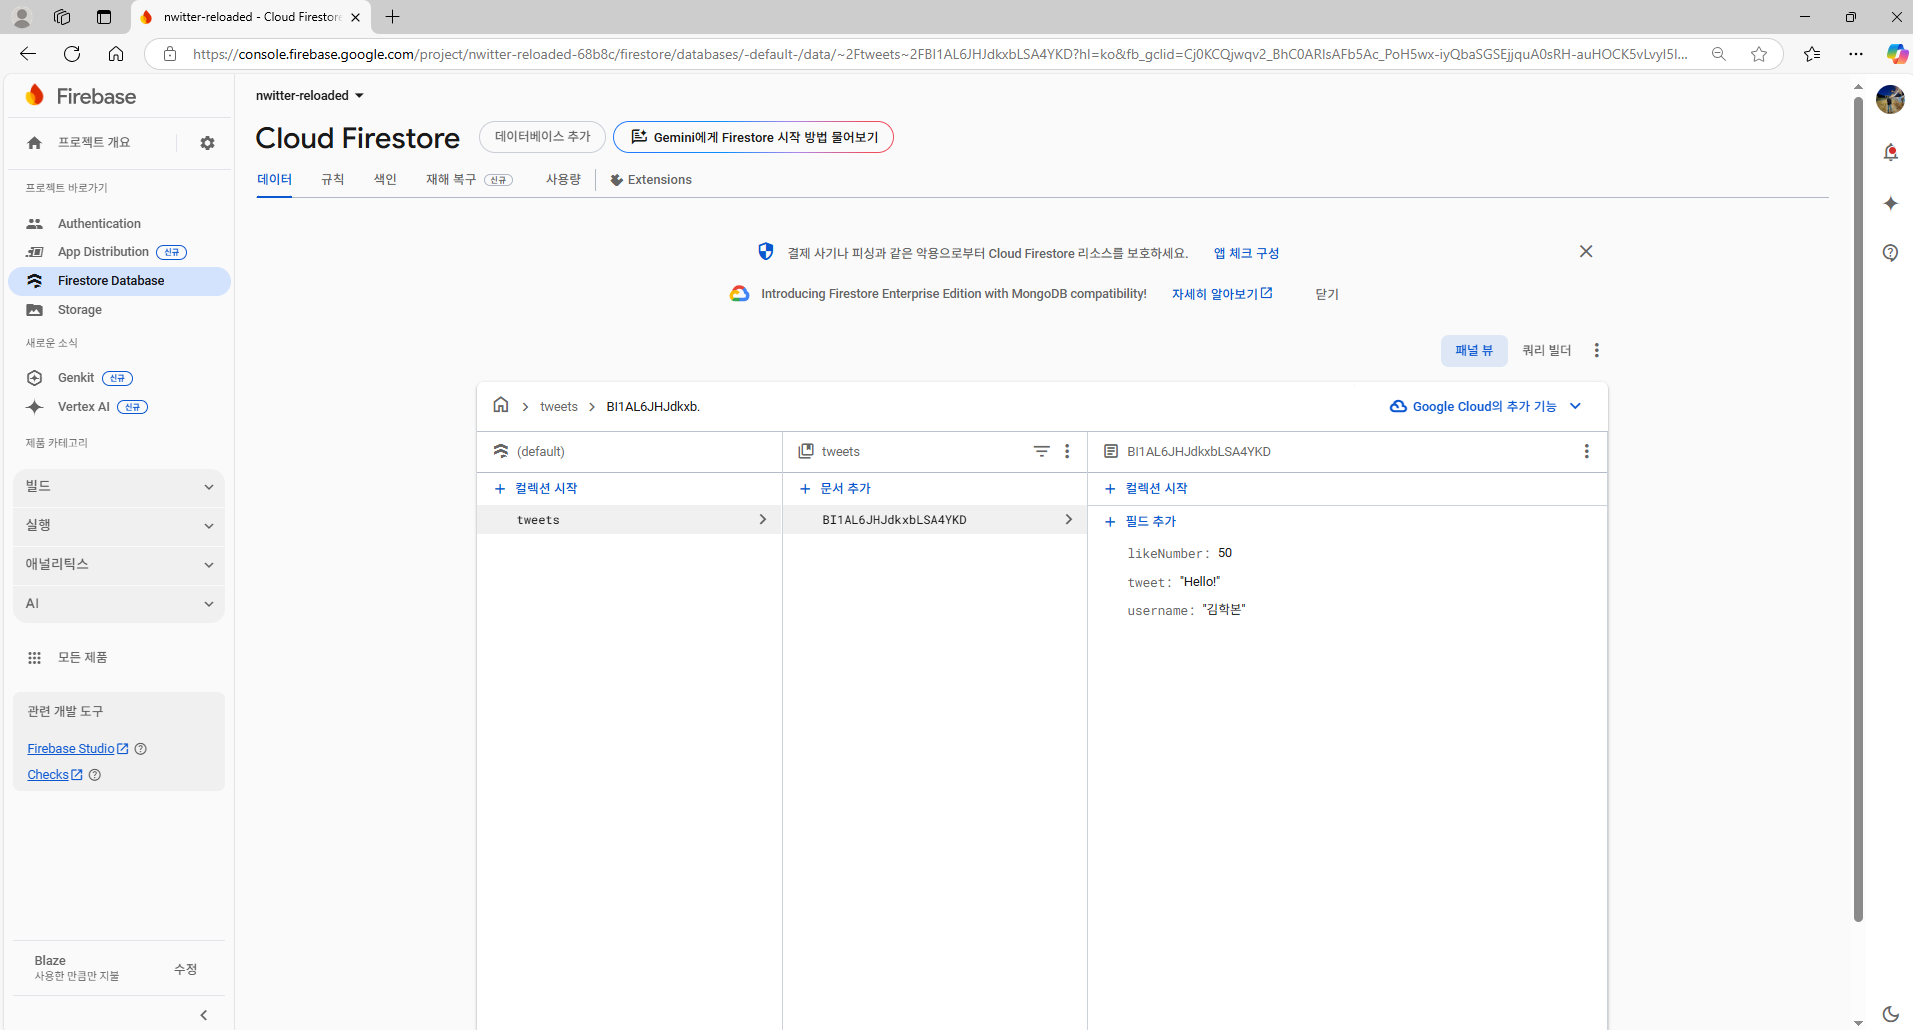Image resolution: width=1913 pixels, height=1030 pixels.
Task: Switch to the 규칙 tab
Action: click(333, 179)
